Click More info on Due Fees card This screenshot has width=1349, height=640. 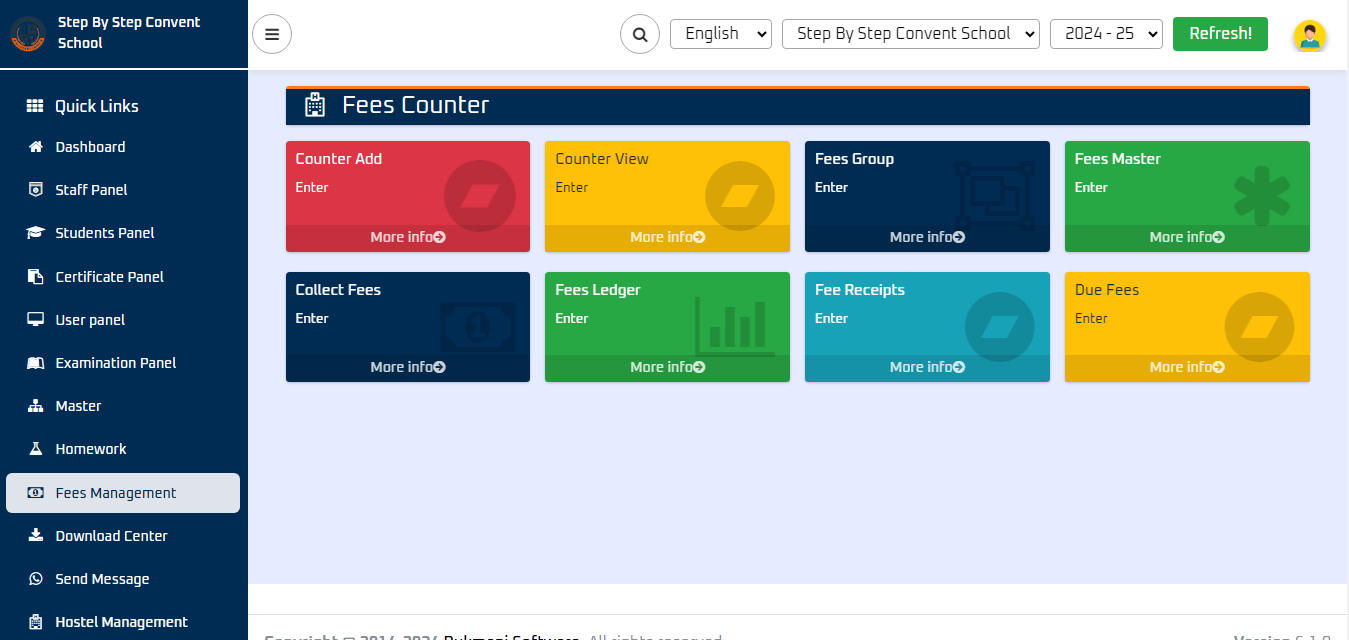click(1186, 368)
